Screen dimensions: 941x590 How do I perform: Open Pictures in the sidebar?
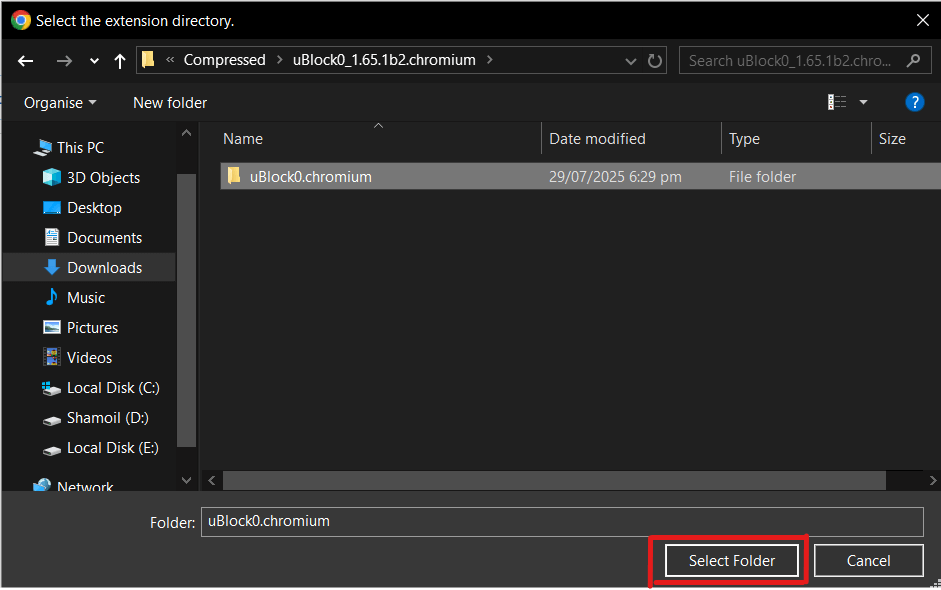(92, 328)
